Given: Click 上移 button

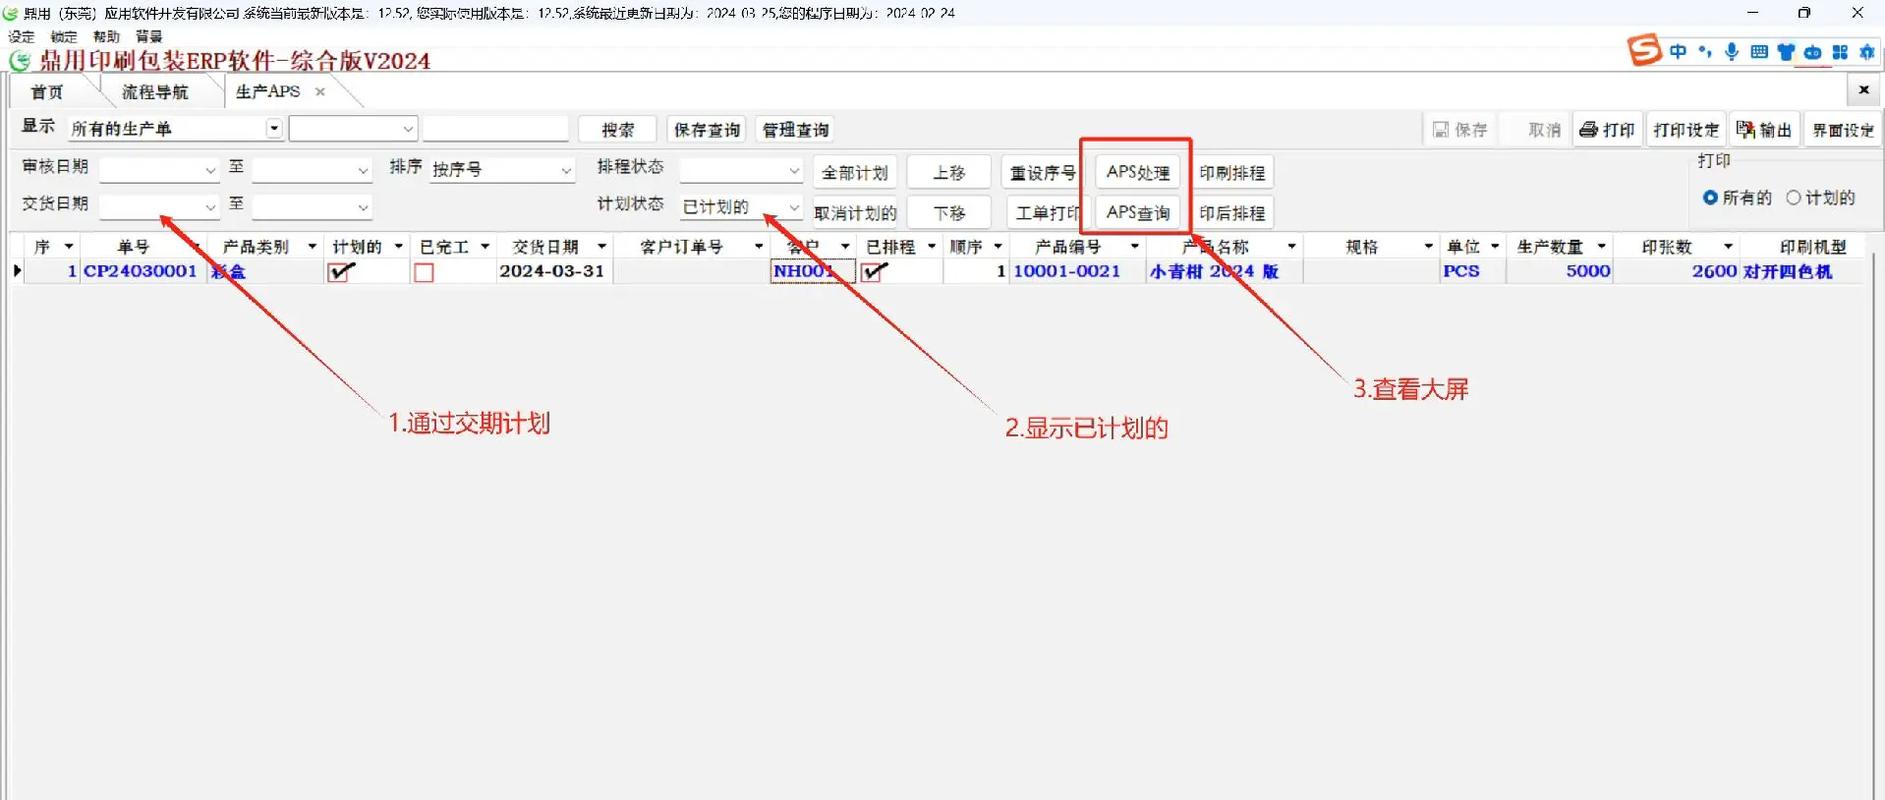Looking at the screenshot, I should [x=949, y=173].
